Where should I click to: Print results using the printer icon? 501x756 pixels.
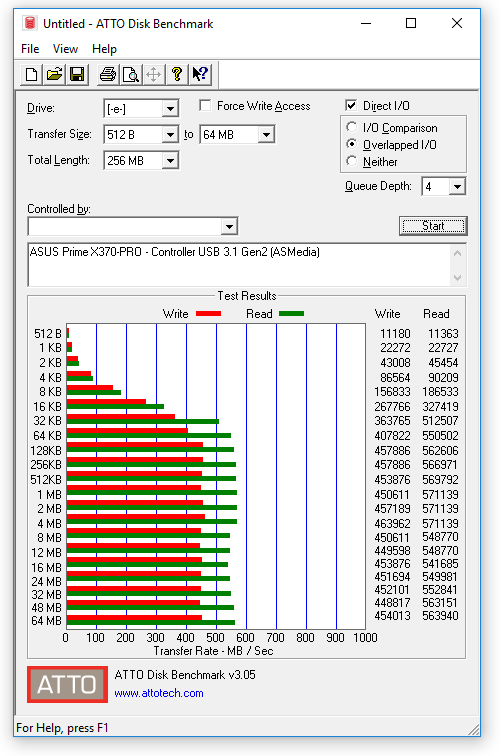coord(108,74)
